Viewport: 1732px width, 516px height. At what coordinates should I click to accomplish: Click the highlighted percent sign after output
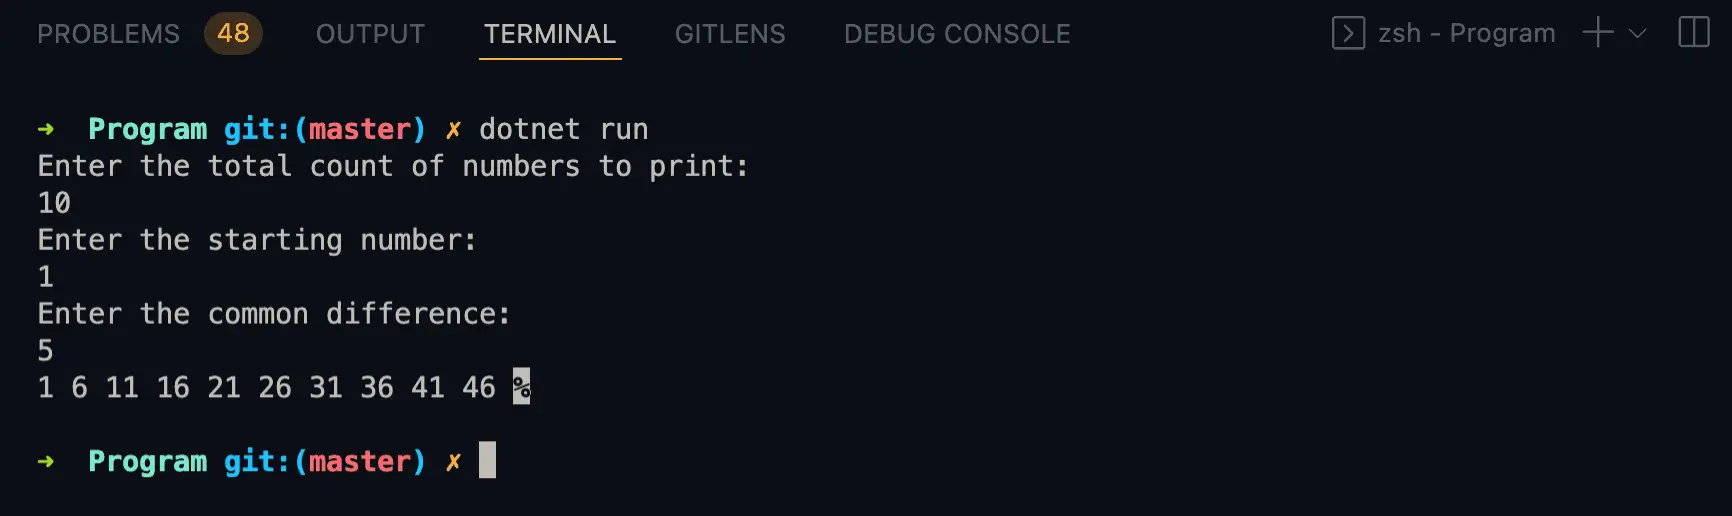(521, 386)
